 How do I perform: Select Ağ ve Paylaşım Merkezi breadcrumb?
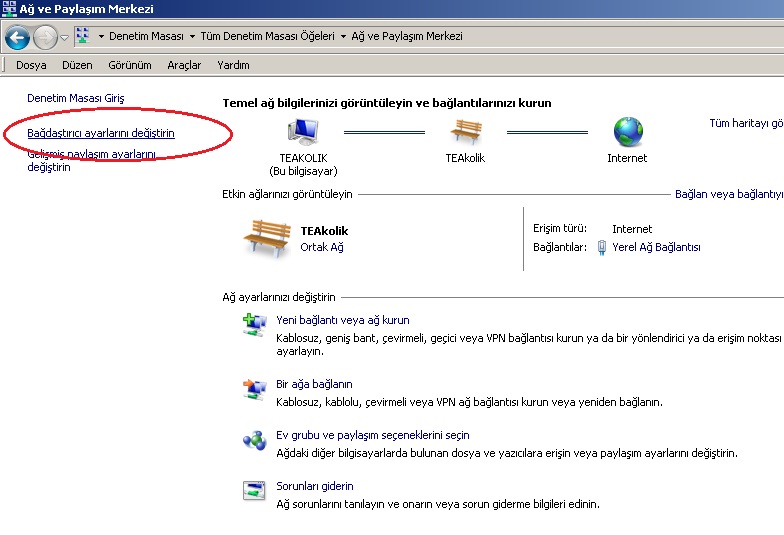coord(406,36)
